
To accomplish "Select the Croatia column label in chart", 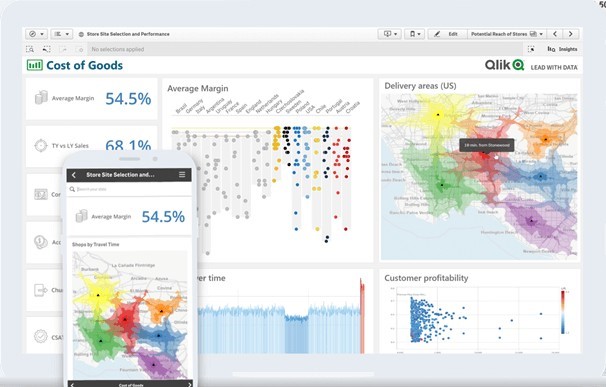I will (x=352, y=107).
